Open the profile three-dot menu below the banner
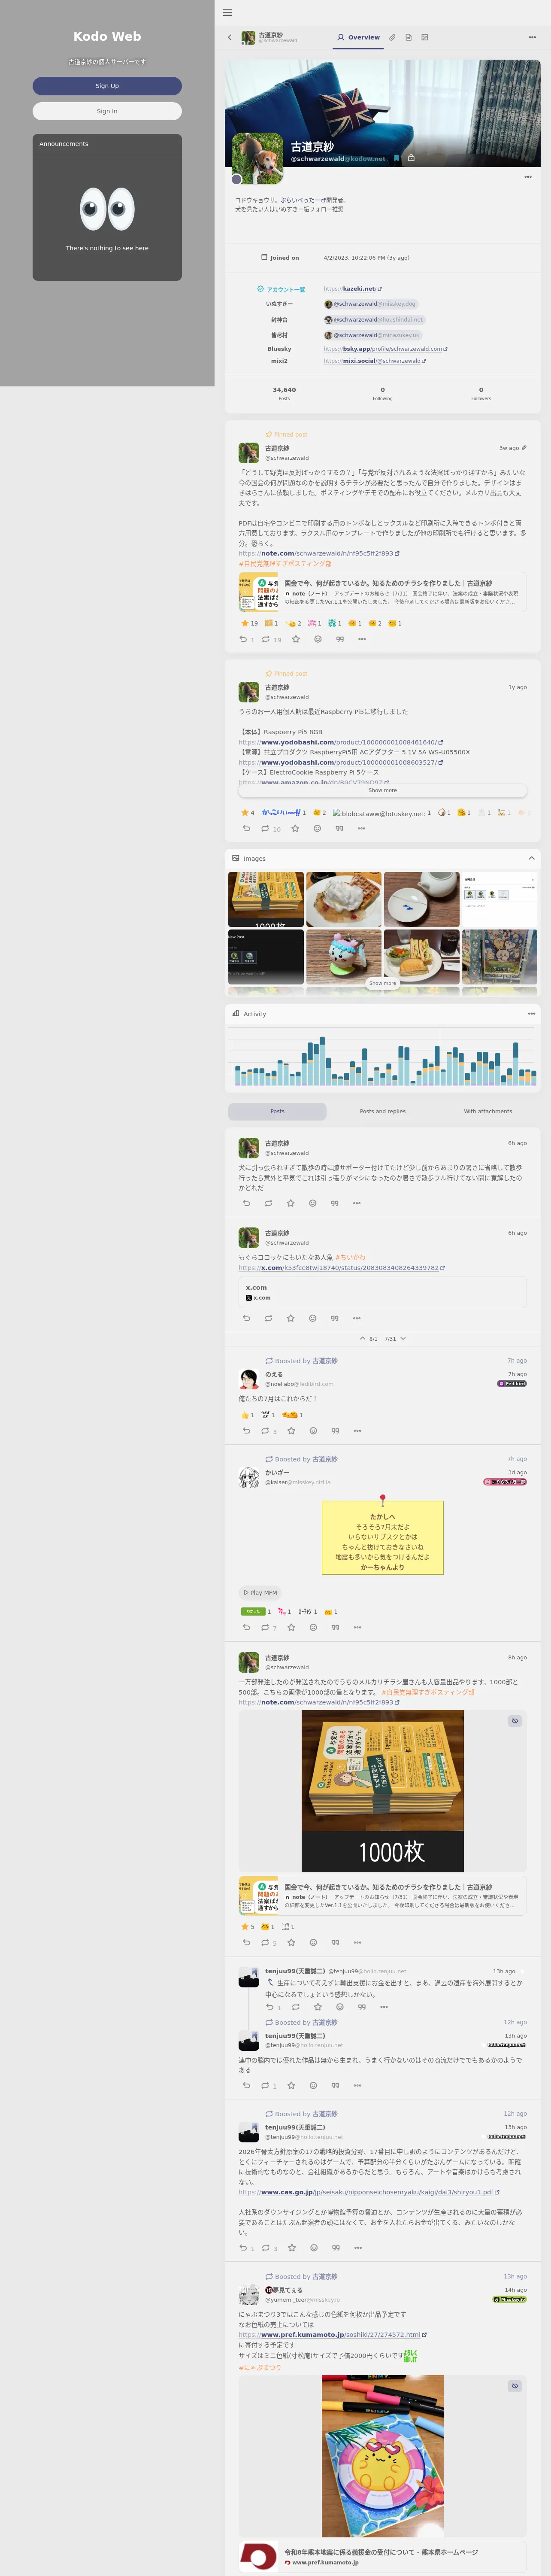Viewport: 551px width, 2576px height. pyautogui.click(x=528, y=177)
